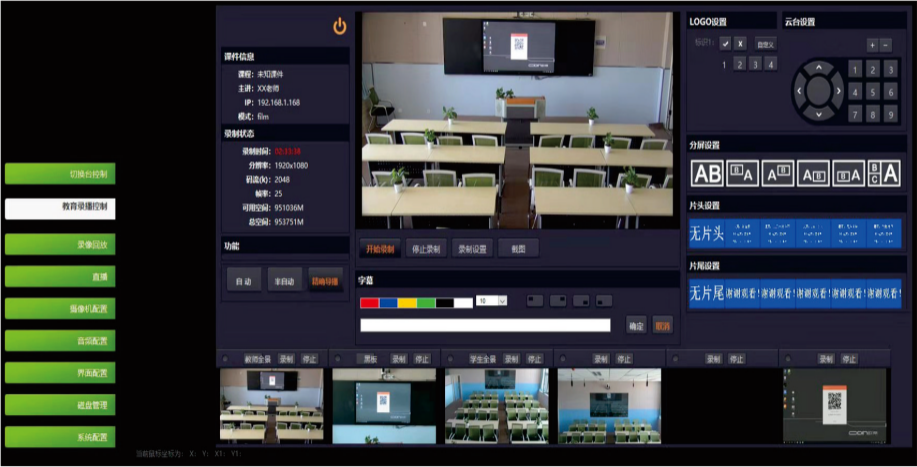The width and height of the screenshot is (917, 467).
Task: Toggle checkbox beside 教师全景 channel
Action: click(x=226, y=358)
